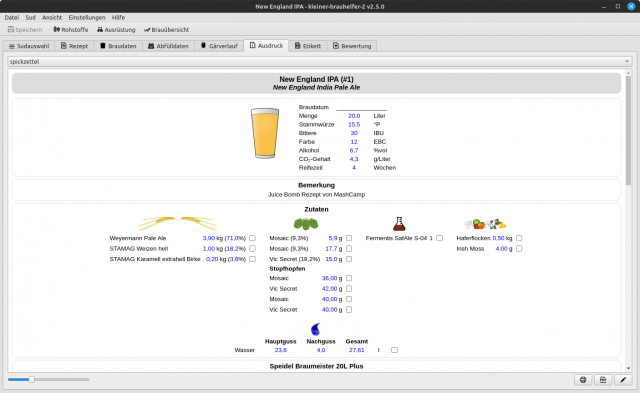Check the Irish Moss checkbox
The height and width of the screenshot is (393, 640).
pos(519,249)
